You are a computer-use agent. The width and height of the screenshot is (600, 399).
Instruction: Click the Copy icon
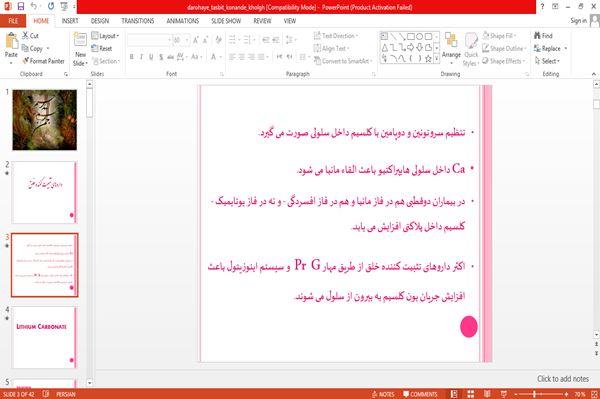tap(25, 48)
